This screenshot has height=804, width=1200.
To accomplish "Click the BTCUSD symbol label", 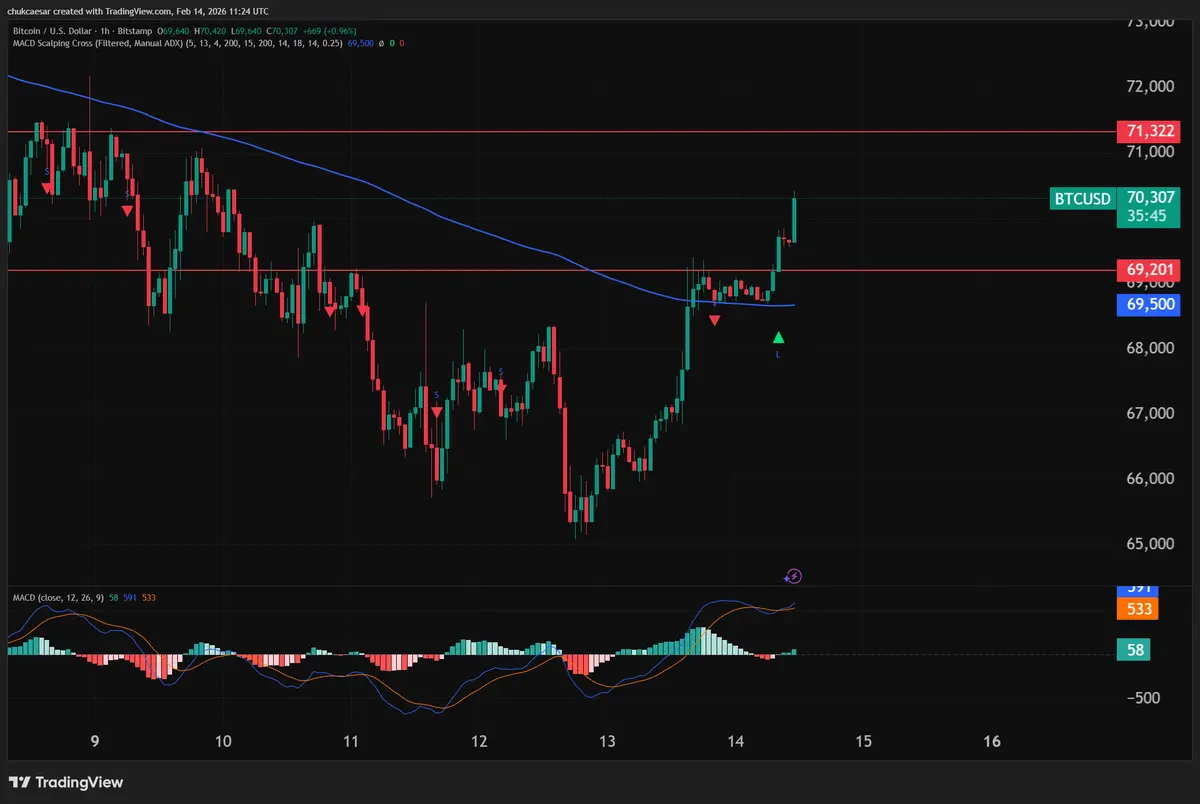I will point(1082,198).
